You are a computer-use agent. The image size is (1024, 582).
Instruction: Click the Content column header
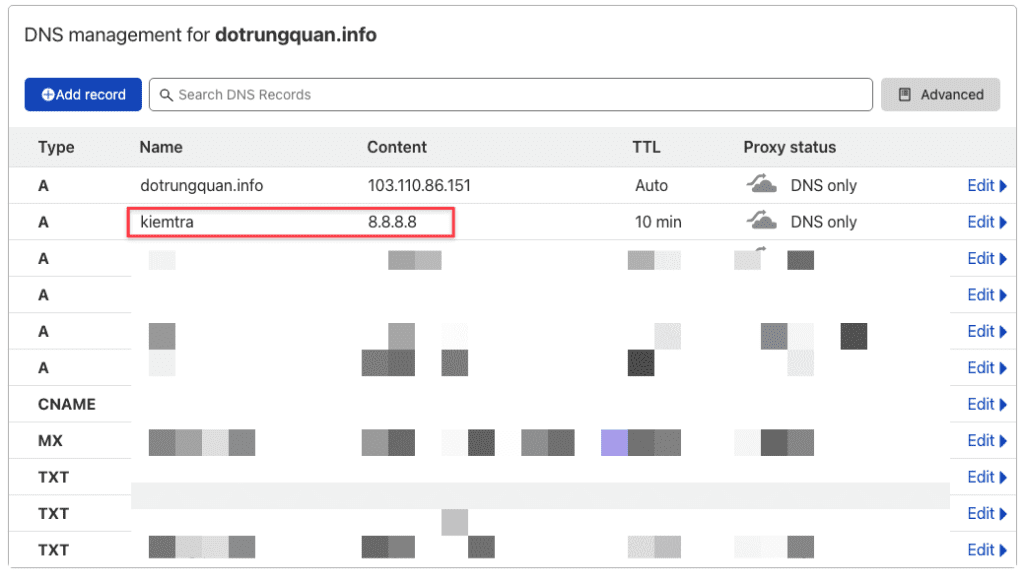(397, 147)
